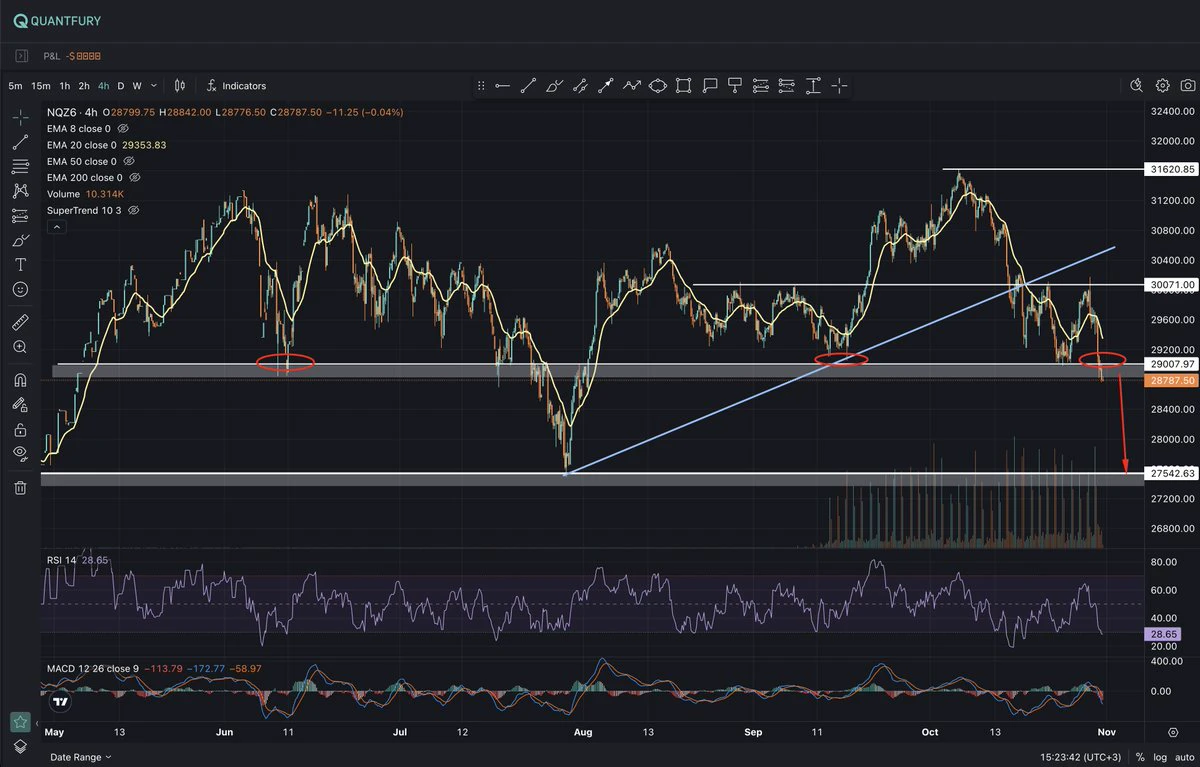
Task: Open the Date Range dropdown
Action: 81,757
